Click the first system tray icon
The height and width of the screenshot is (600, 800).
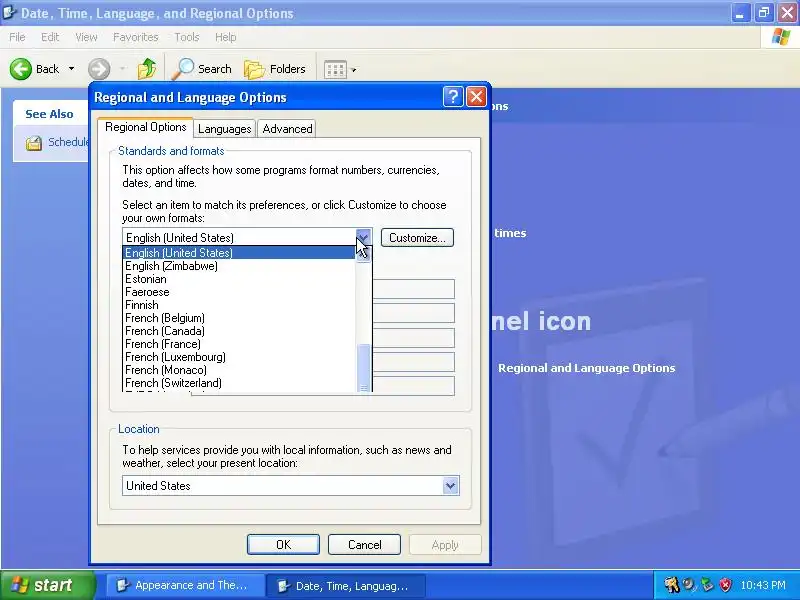(x=671, y=585)
